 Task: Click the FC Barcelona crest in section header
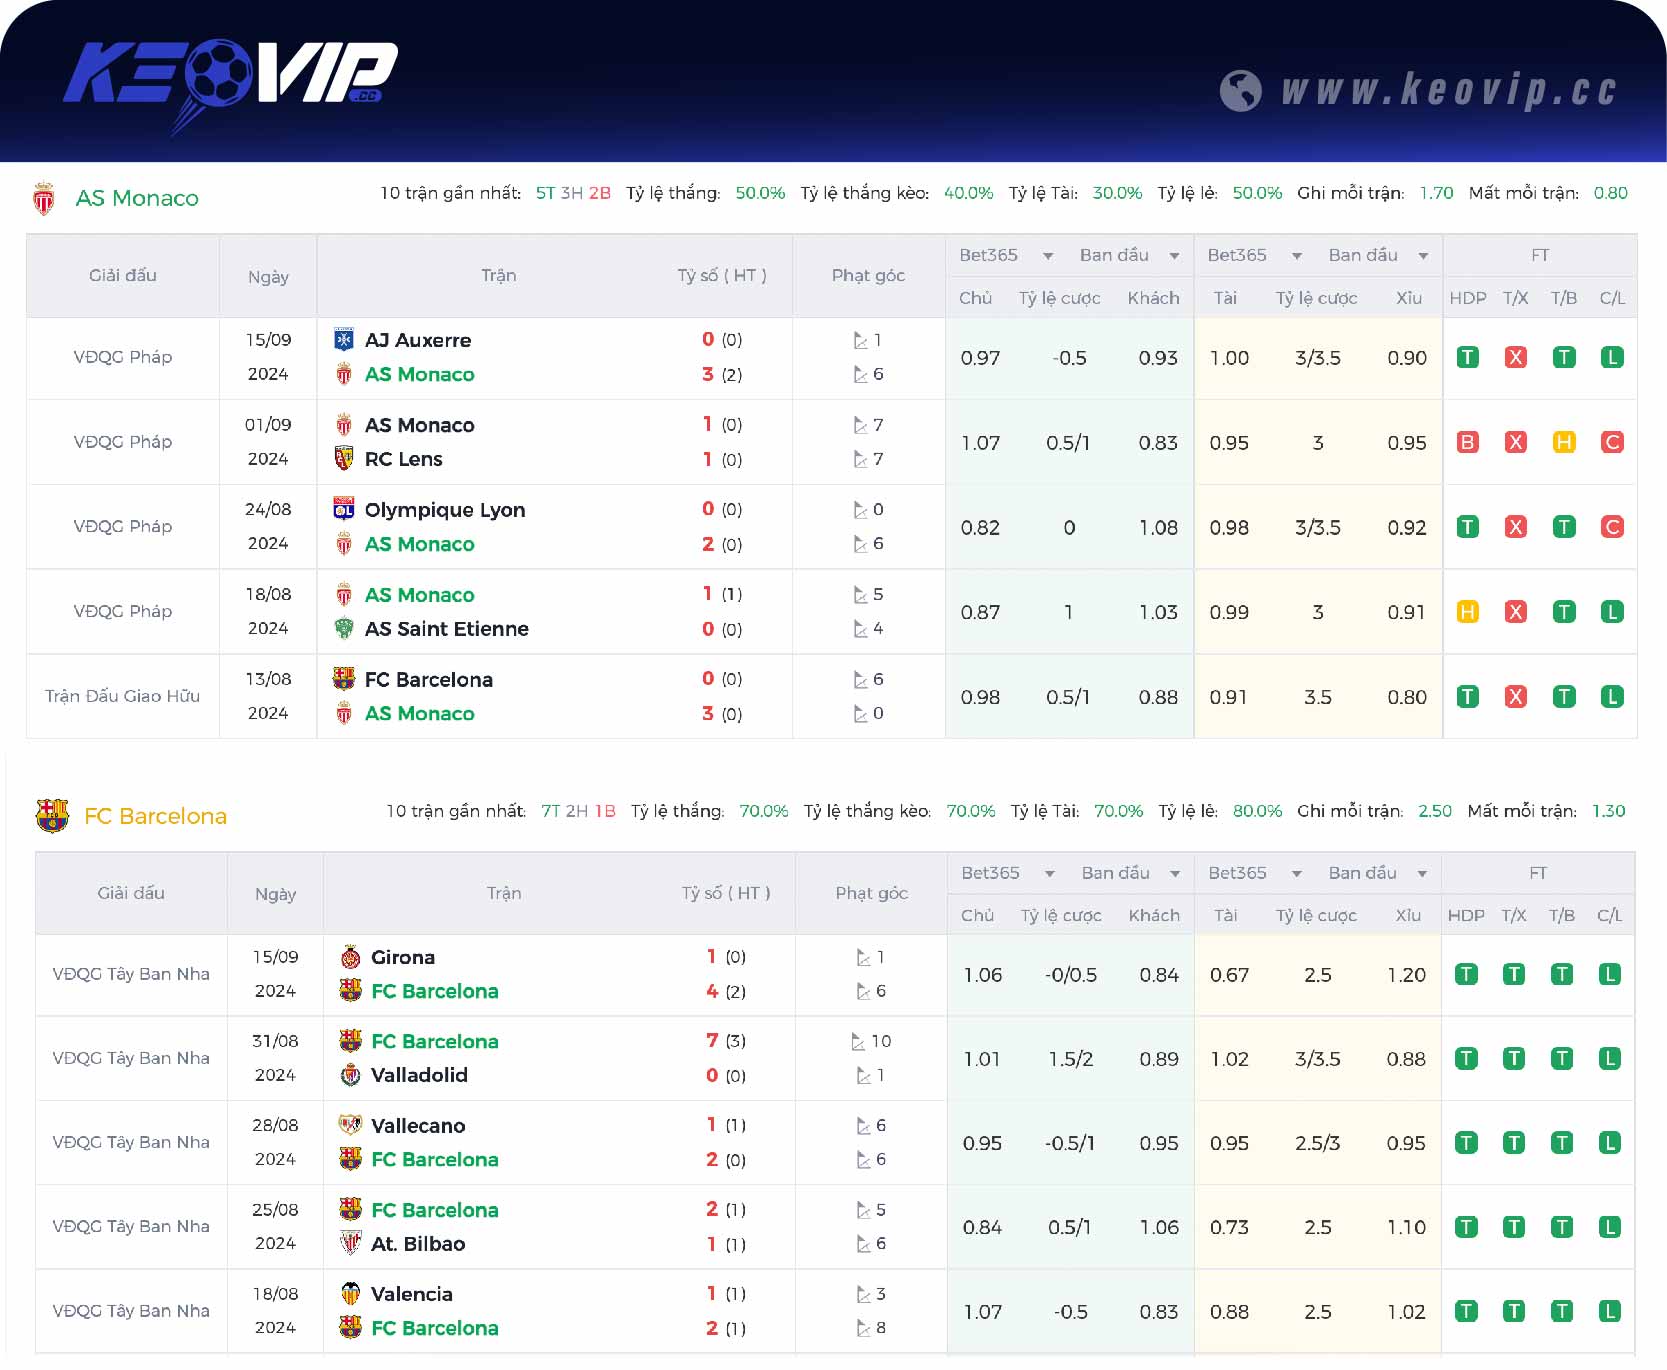point(52,816)
